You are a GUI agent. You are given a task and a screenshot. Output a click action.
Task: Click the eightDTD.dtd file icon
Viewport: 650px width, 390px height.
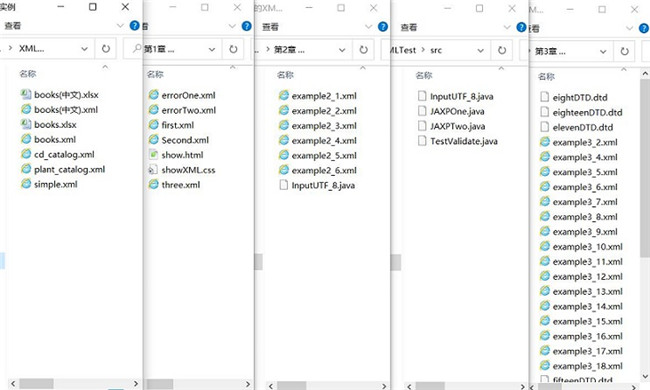[545, 97]
